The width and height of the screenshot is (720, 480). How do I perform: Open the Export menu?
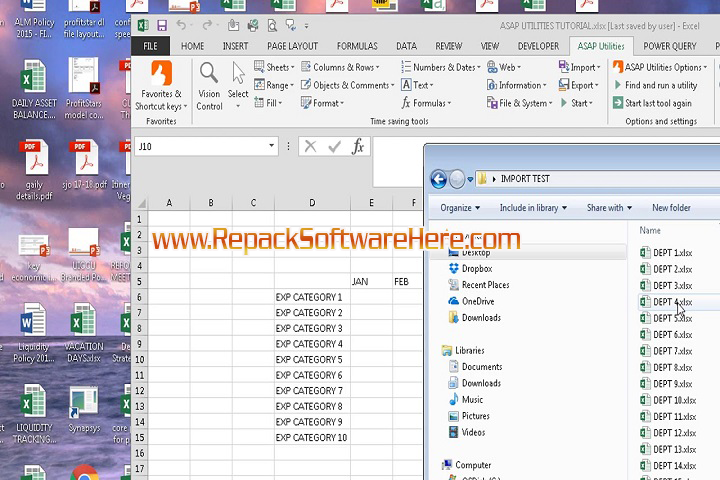click(x=579, y=85)
